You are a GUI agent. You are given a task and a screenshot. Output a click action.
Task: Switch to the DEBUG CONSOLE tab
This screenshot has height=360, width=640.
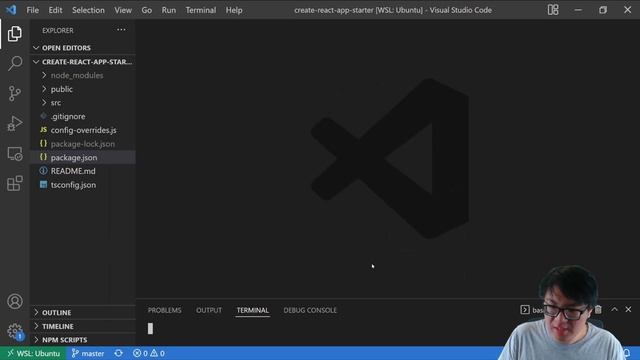[x=310, y=310]
